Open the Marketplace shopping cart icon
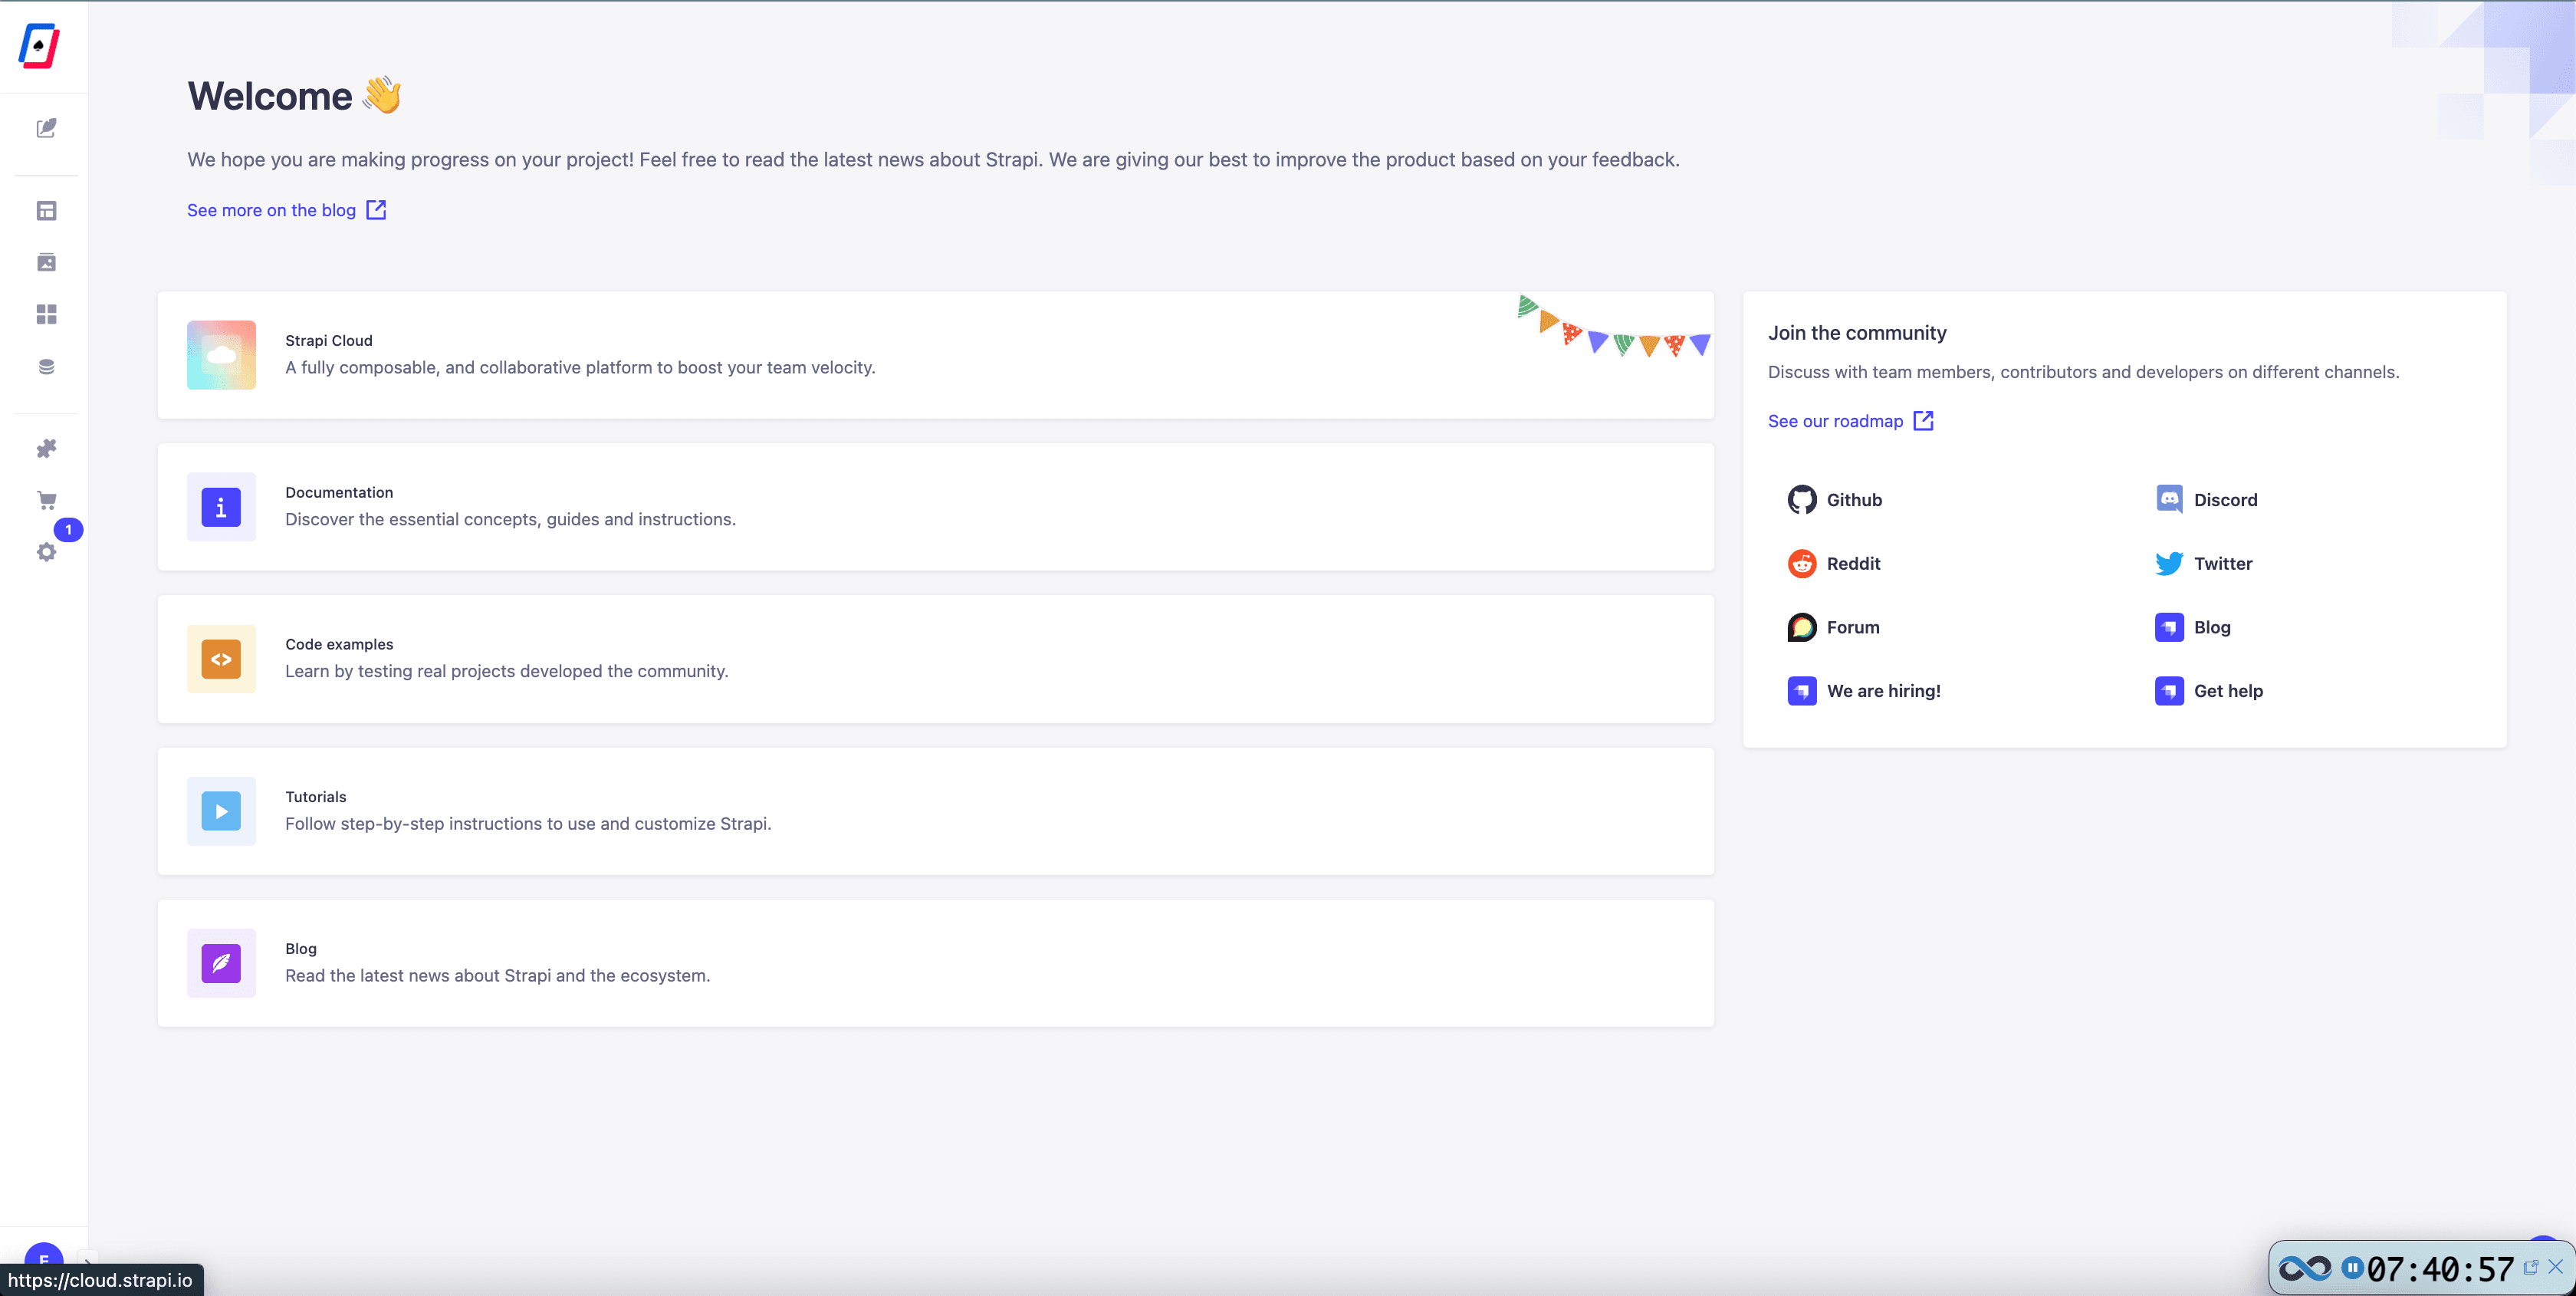This screenshot has height=1296, width=2576. coord(46,500)
